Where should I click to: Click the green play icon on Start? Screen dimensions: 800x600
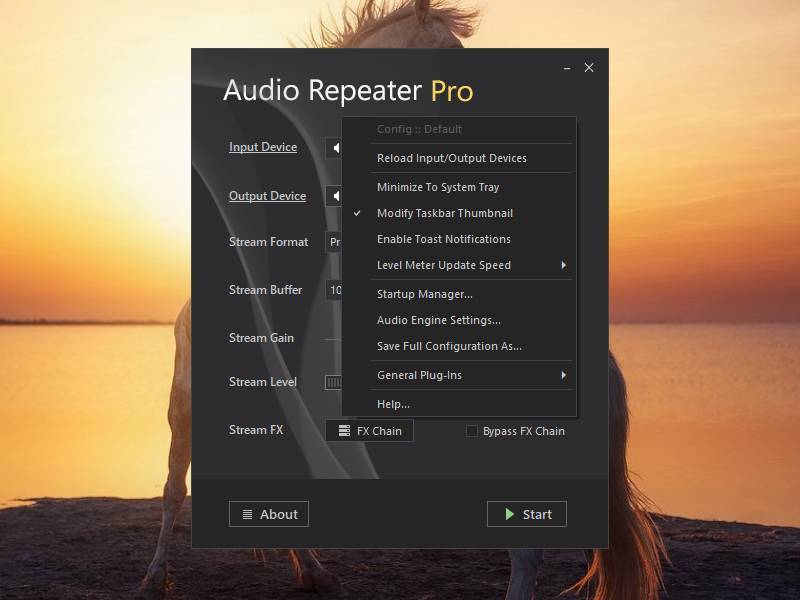coord(509,514)
